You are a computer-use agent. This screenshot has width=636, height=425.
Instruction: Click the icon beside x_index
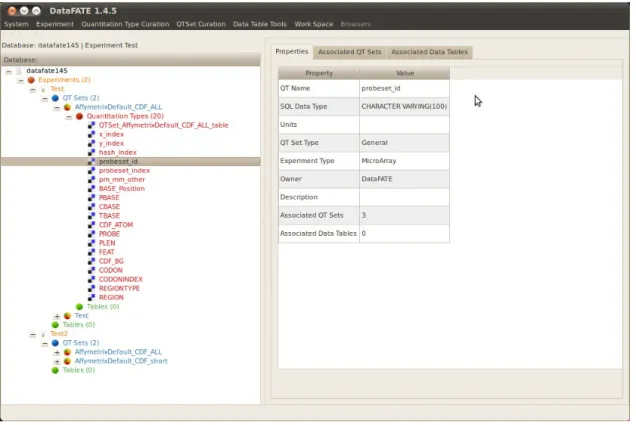(x=92, y=134)
